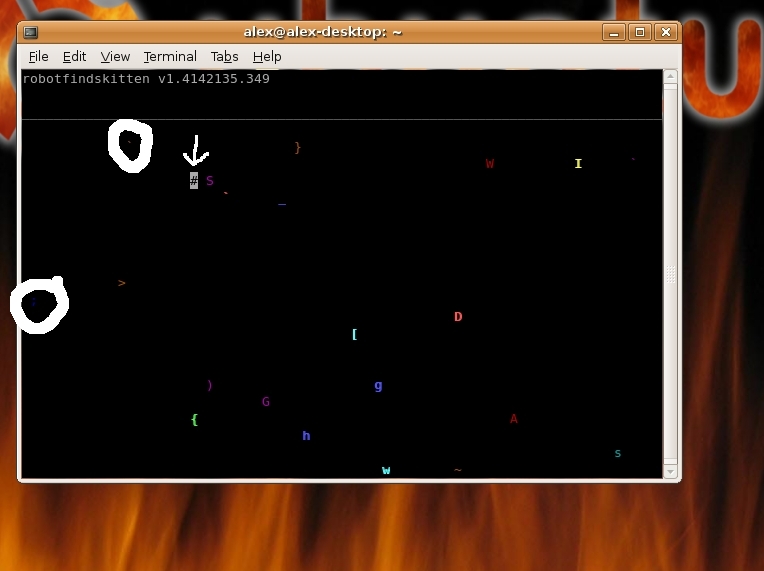Click the dark red W character
The width and height of the screenshot is (764, 571).
(490, 164)
